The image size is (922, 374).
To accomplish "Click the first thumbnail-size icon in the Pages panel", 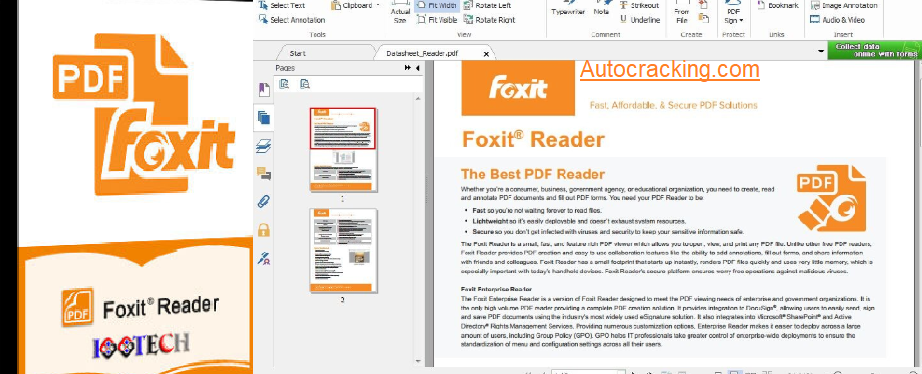I will tap(284, 84).
